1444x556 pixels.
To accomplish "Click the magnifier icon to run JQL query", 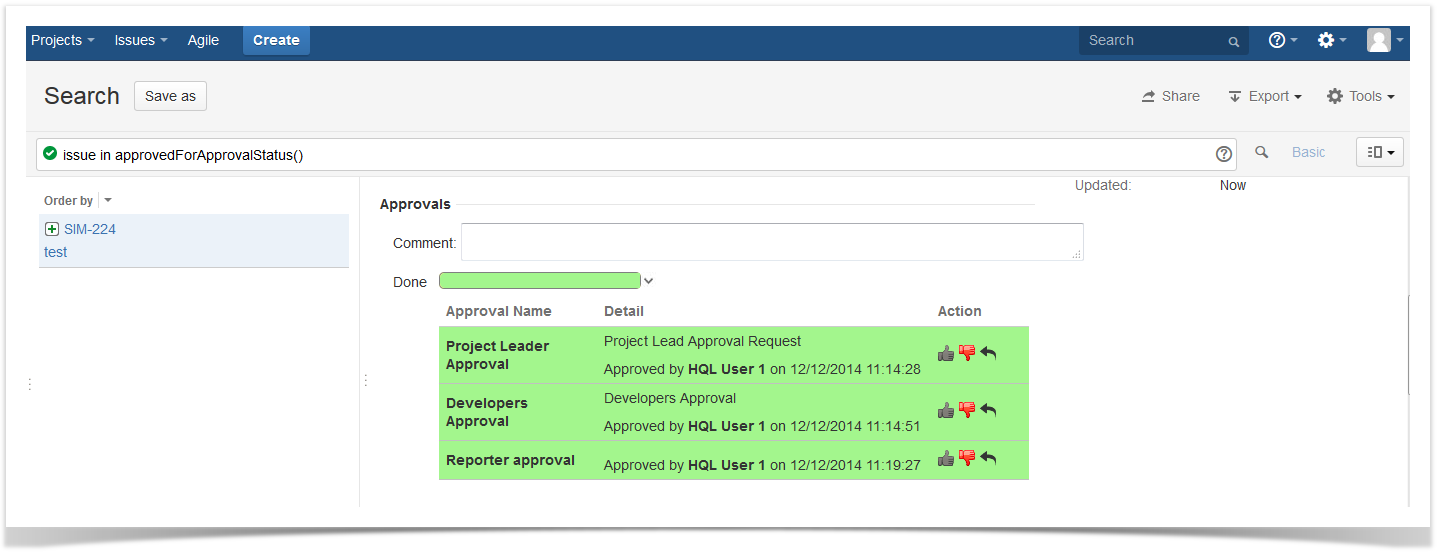I will tap(1262, 152).
